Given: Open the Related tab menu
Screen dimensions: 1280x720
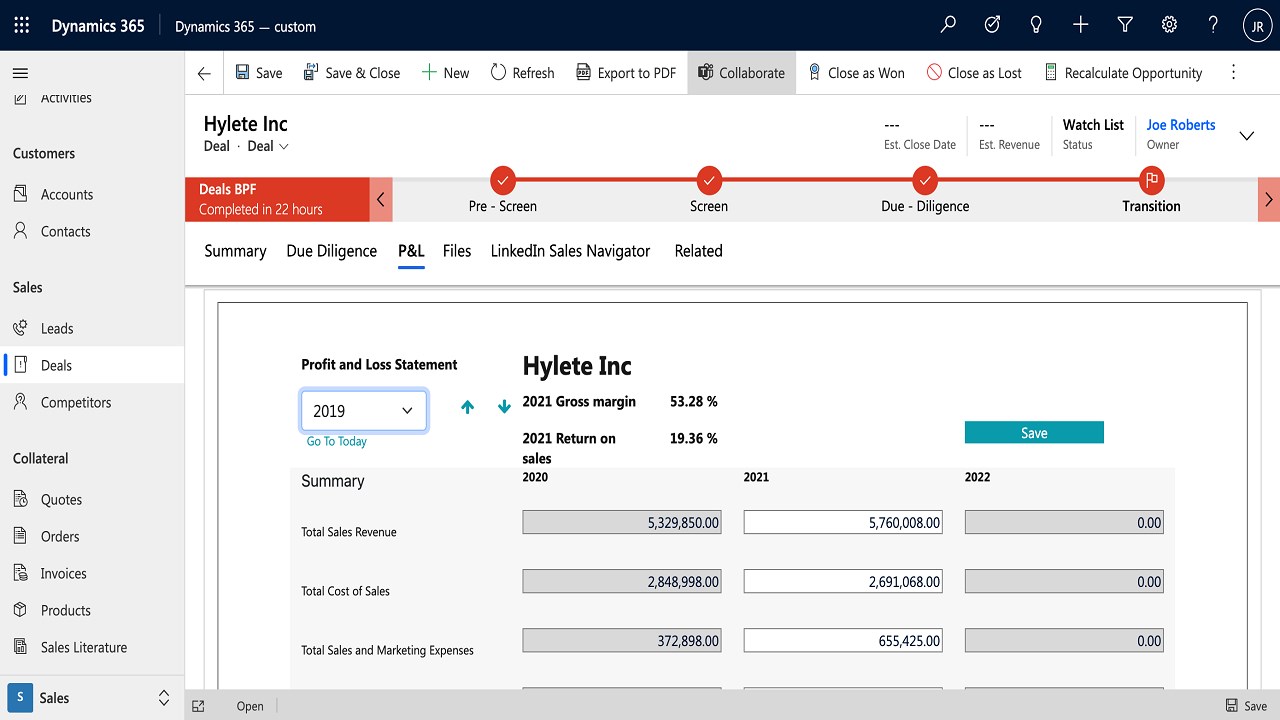Looking at the screenshot, I should pyautogui.click(x=698, y=251).
